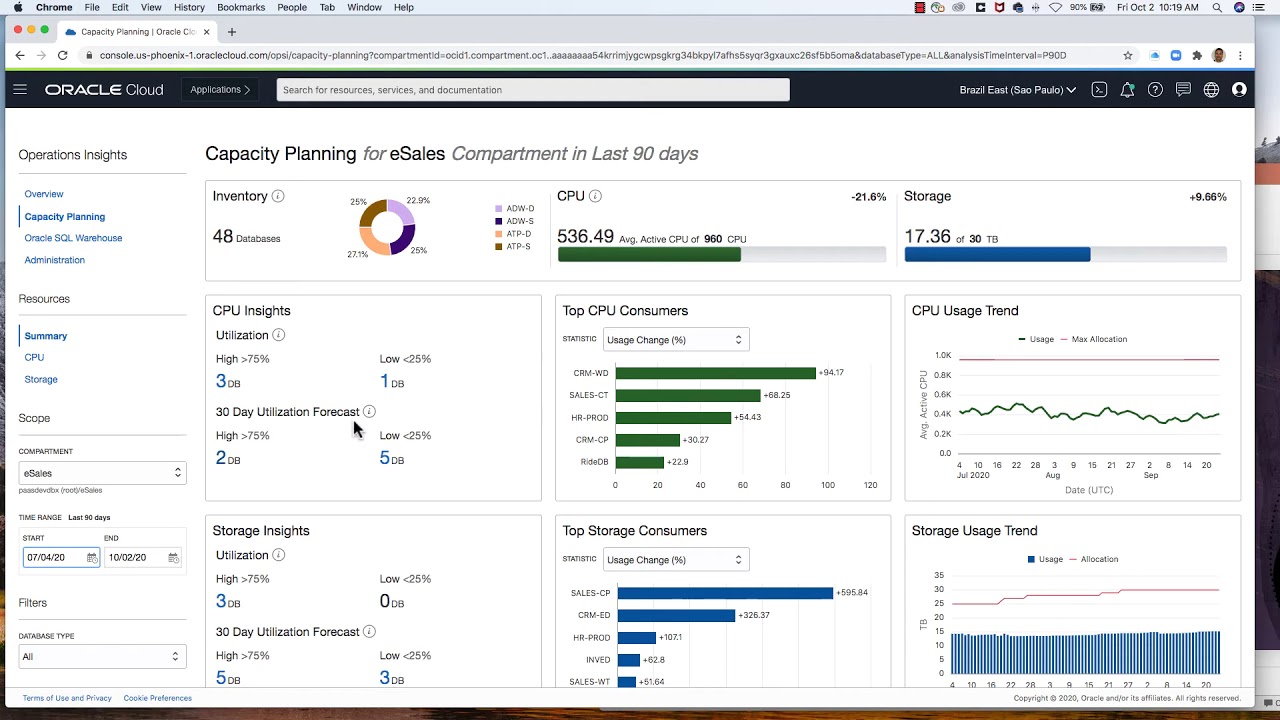This screenshot has height=720, width=1280.
Task: Click Storage Insights Utilization info icon
Action: [279, 555]
